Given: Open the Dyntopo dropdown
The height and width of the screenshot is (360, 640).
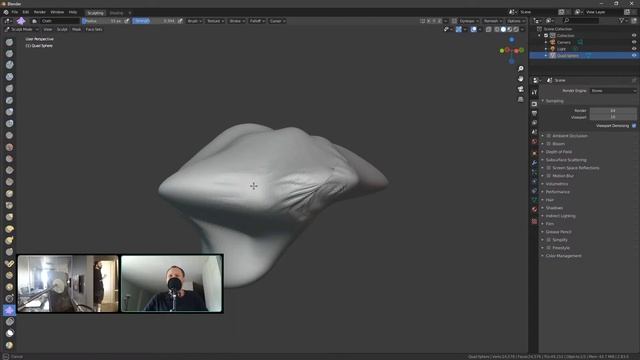Looking at the screenshot, I should pos(469,21).
